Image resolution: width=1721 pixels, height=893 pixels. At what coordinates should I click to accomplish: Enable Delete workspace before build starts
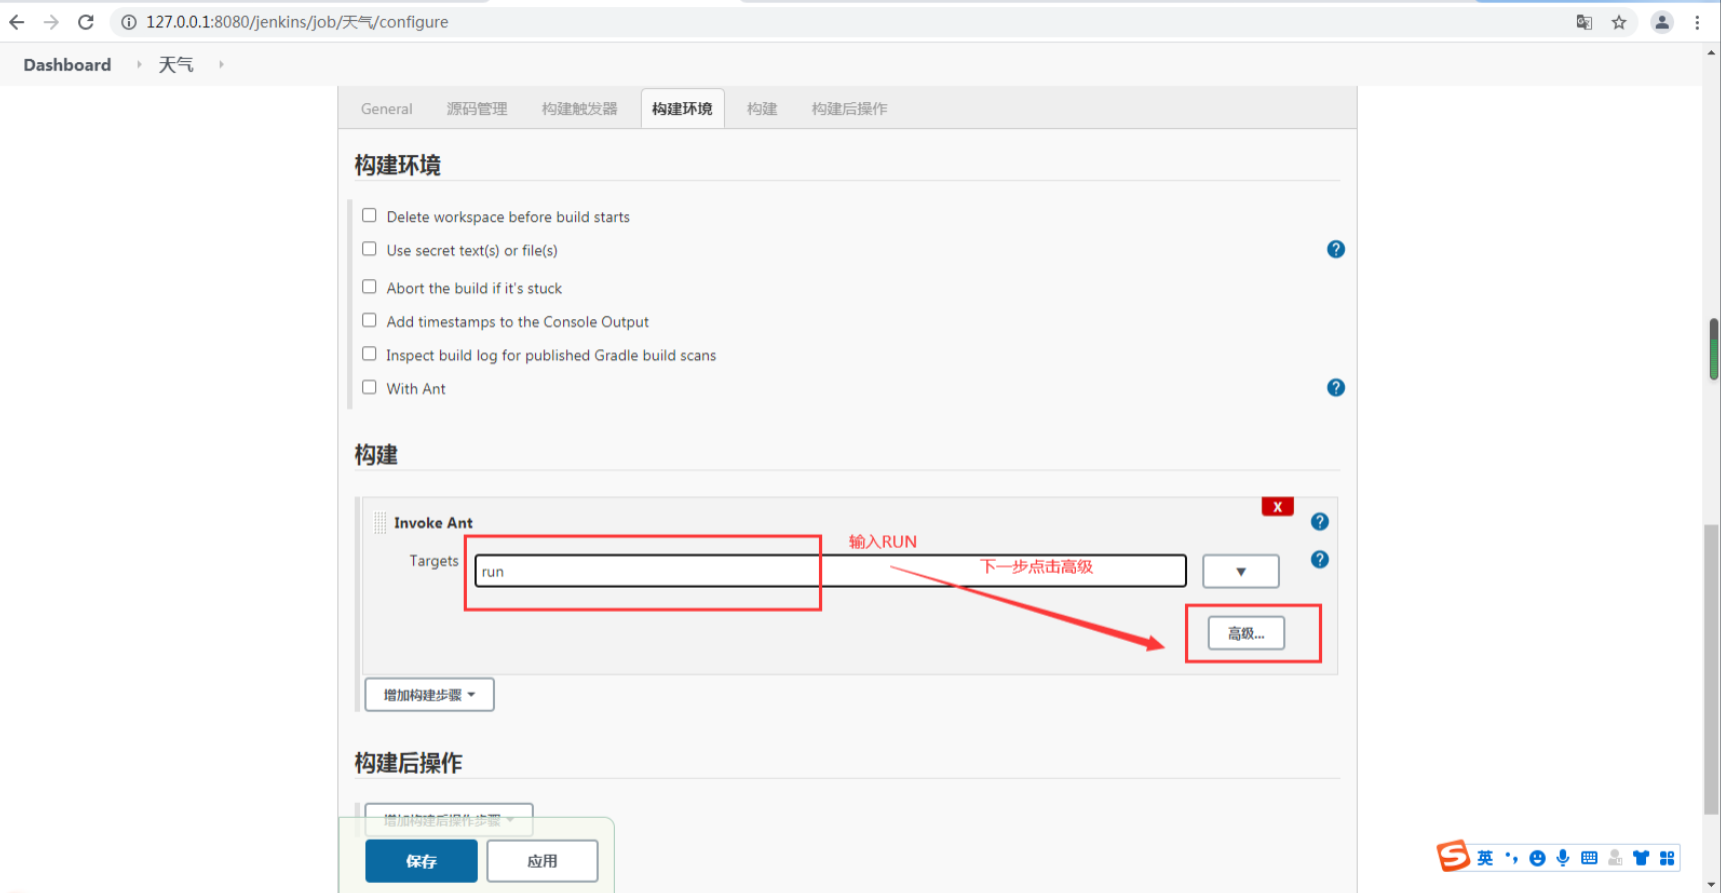coord(369,215)
